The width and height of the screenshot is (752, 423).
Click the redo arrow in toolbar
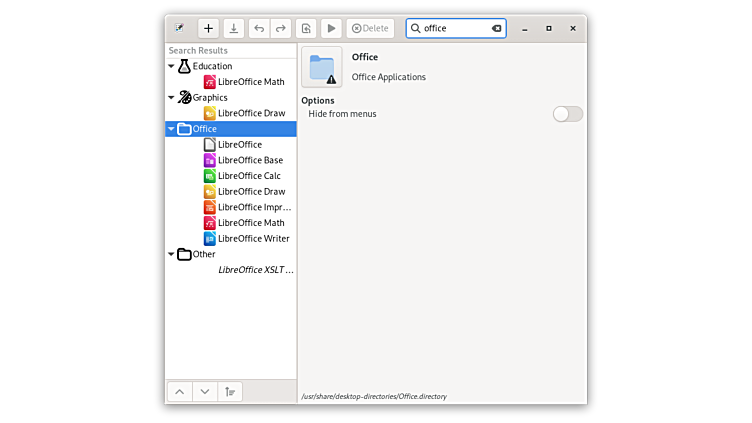pos(281,29)
